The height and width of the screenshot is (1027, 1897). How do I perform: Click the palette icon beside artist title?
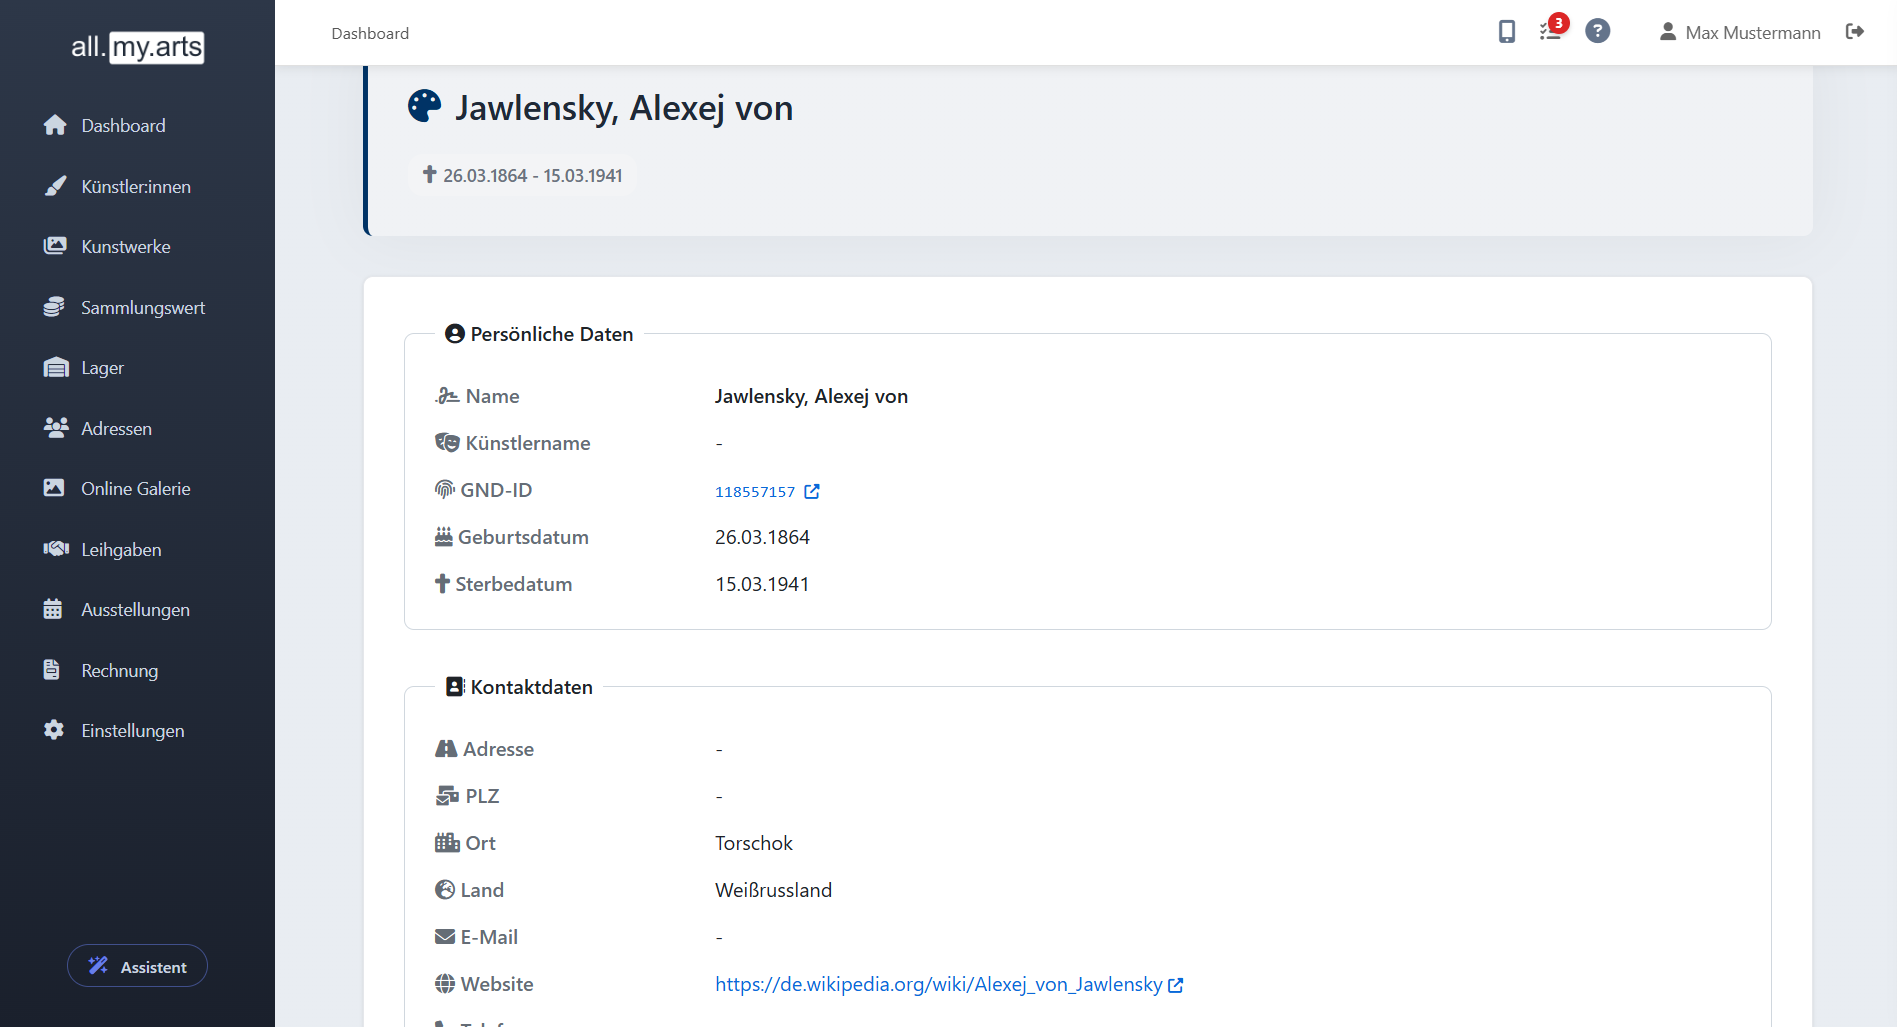click(425, 106)
